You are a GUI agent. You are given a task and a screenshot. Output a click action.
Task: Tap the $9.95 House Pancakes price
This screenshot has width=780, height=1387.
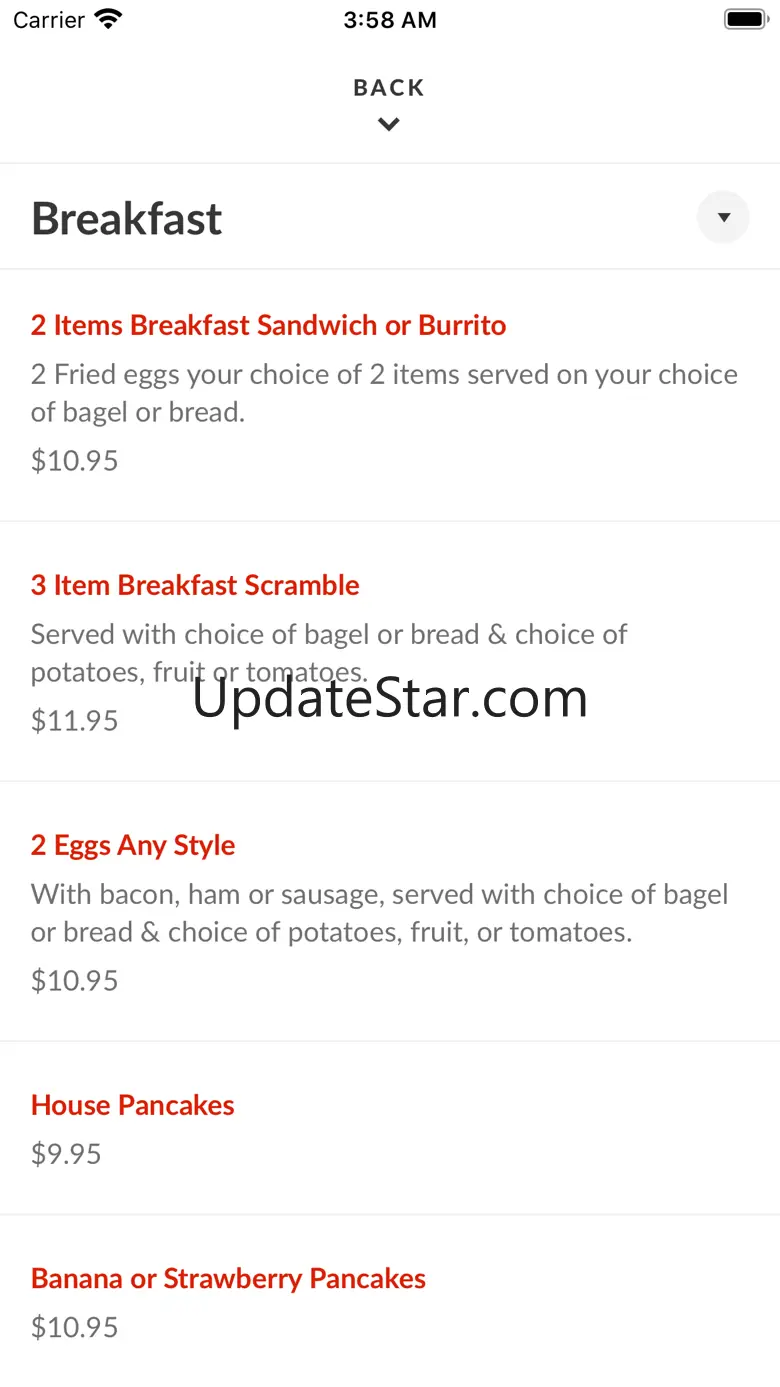point(66,1154)
